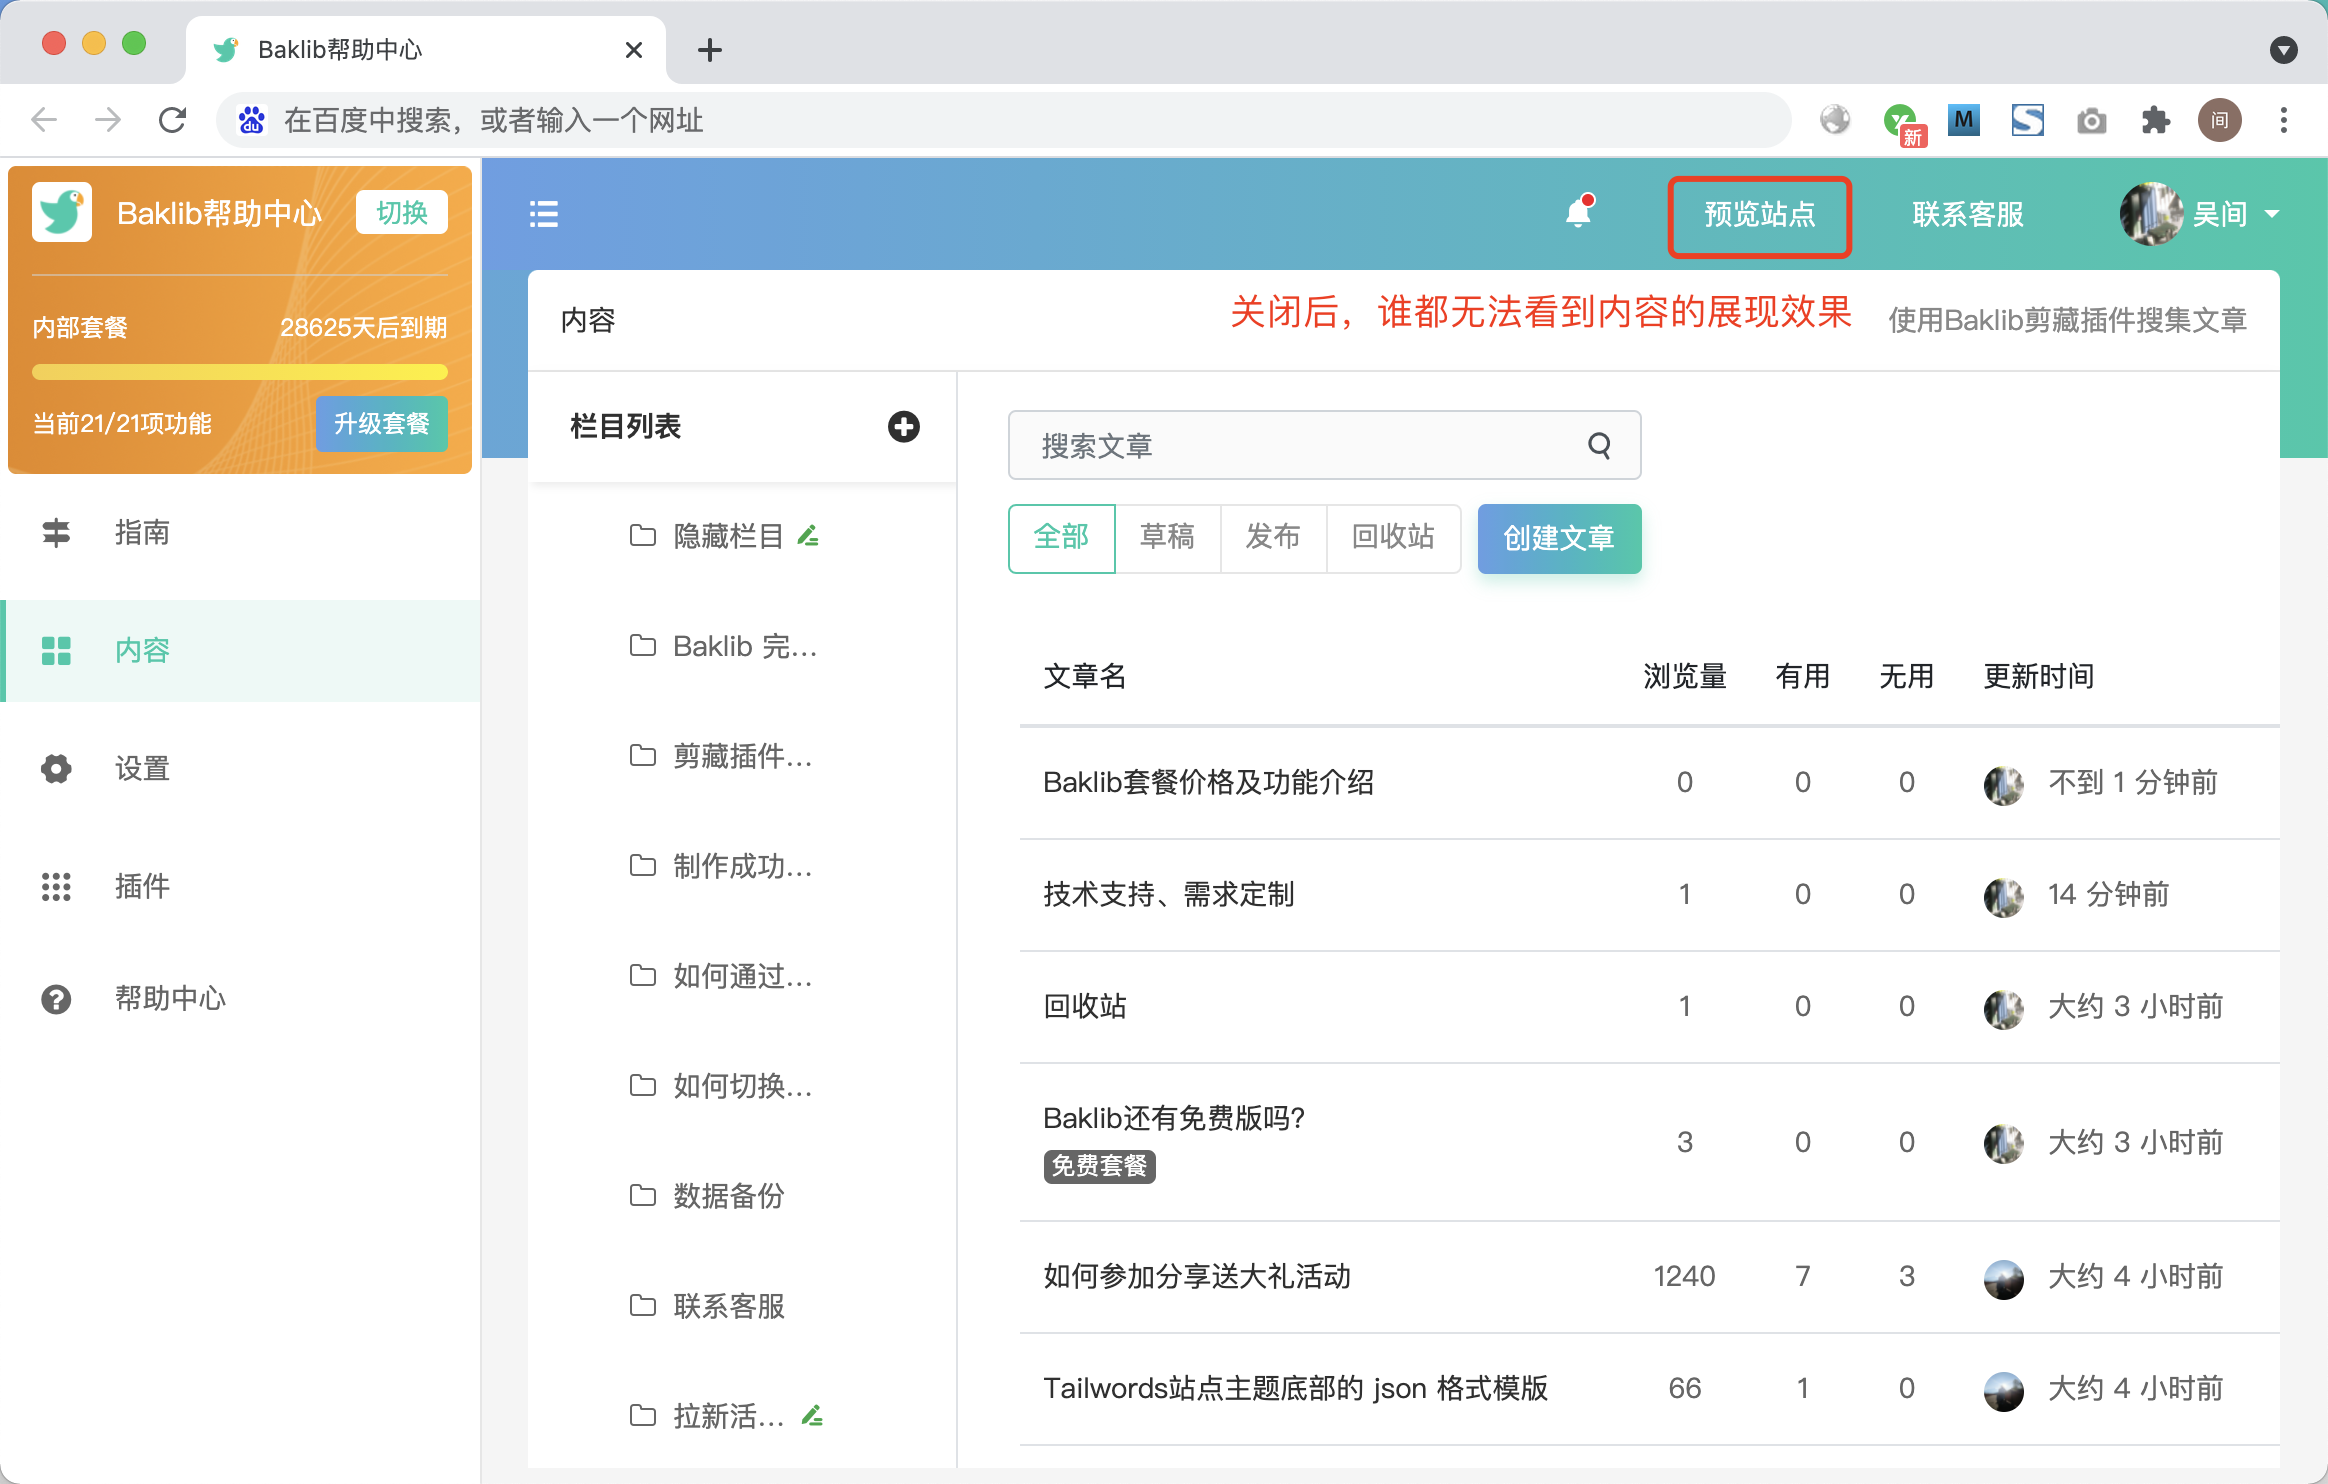This screenshot has width=2328, height=1484.
Task: Click the yellow plan expiry progress bar
Action: coord(240,373)
